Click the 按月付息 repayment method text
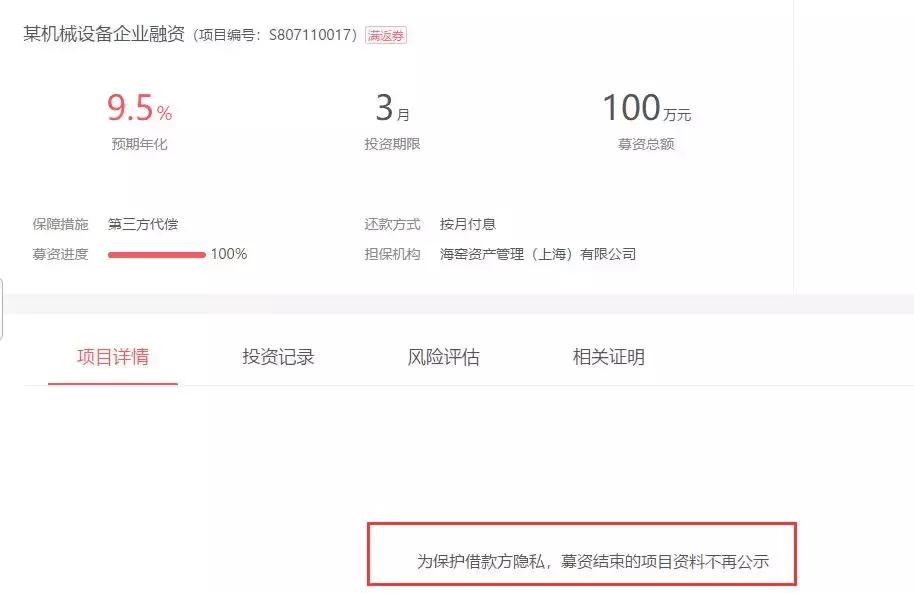Viewport: 914px width, 593px height. pyautogui.click(x=467, y=224)
